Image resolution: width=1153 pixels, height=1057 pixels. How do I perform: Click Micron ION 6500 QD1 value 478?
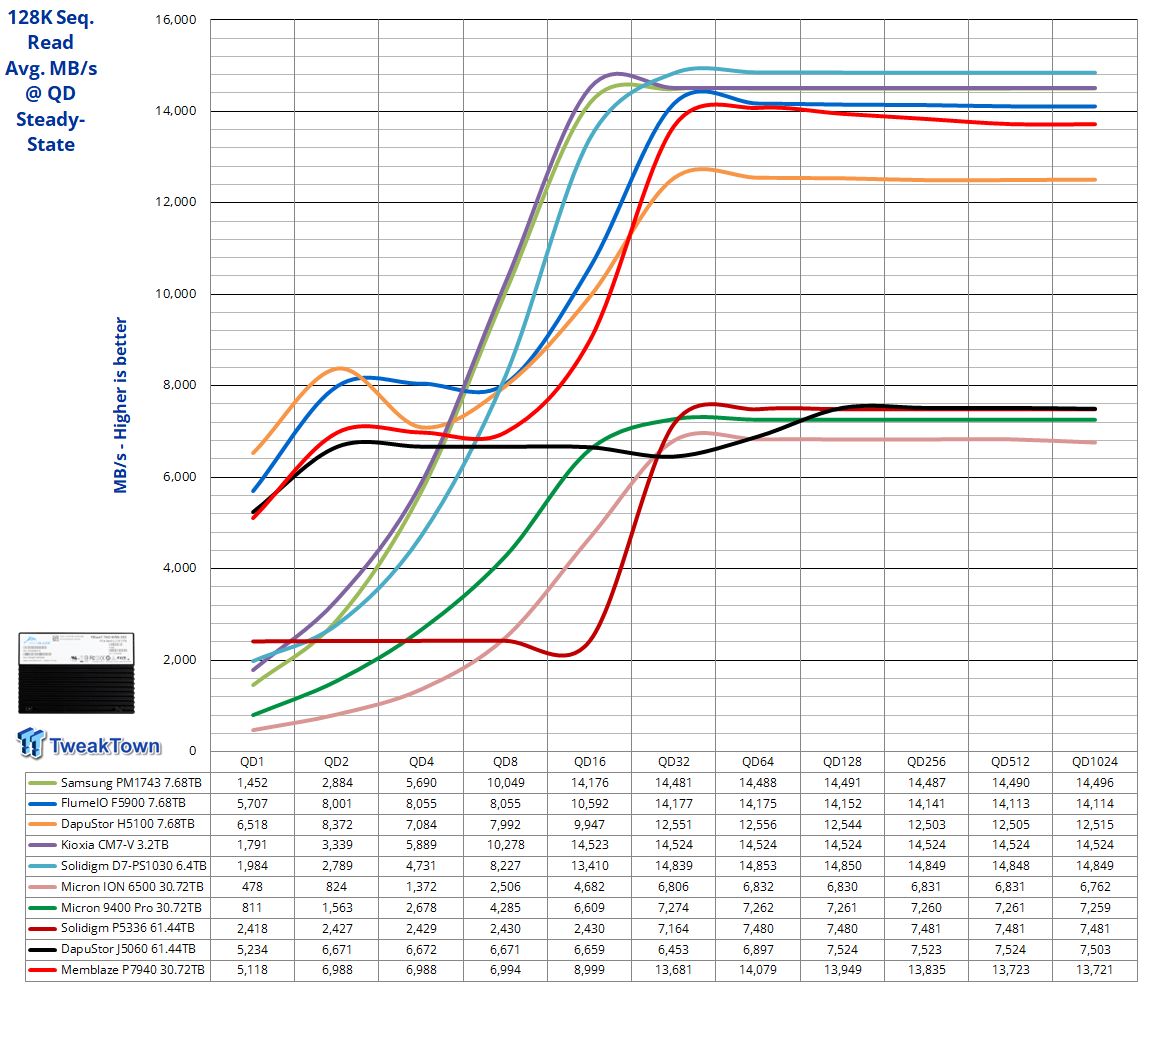(x=252, y=887)
